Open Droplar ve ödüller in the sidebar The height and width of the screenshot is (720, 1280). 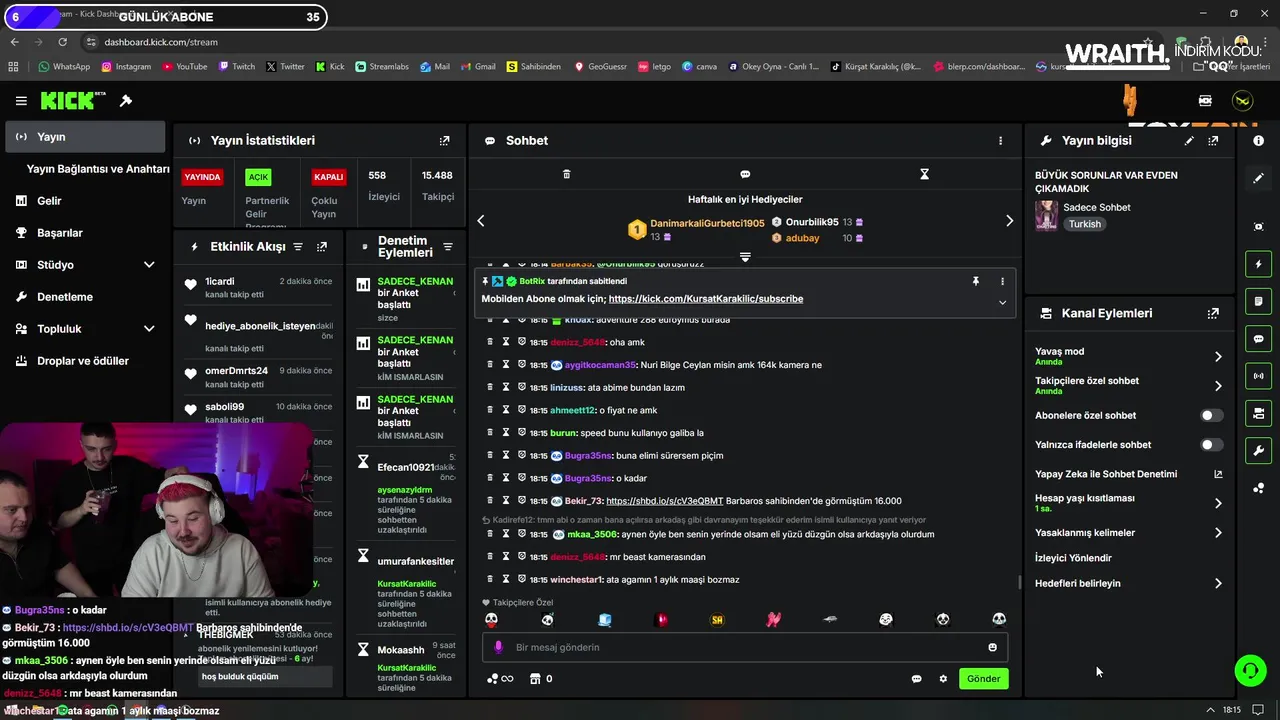pyautogui.click(x=85, y=361)
